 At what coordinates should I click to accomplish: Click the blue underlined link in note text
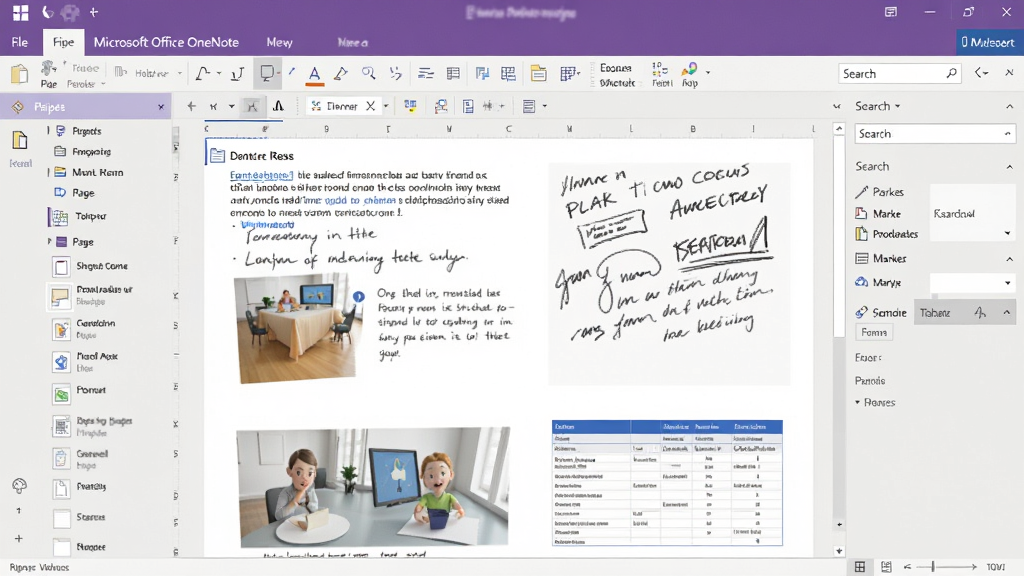261,175
